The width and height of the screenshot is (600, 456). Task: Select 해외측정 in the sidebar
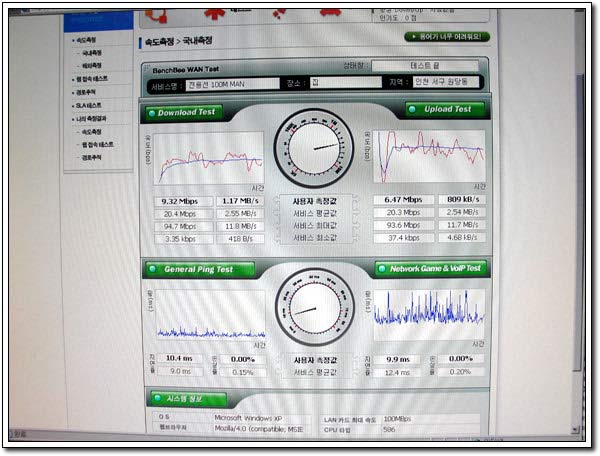(x=92, y=65)
